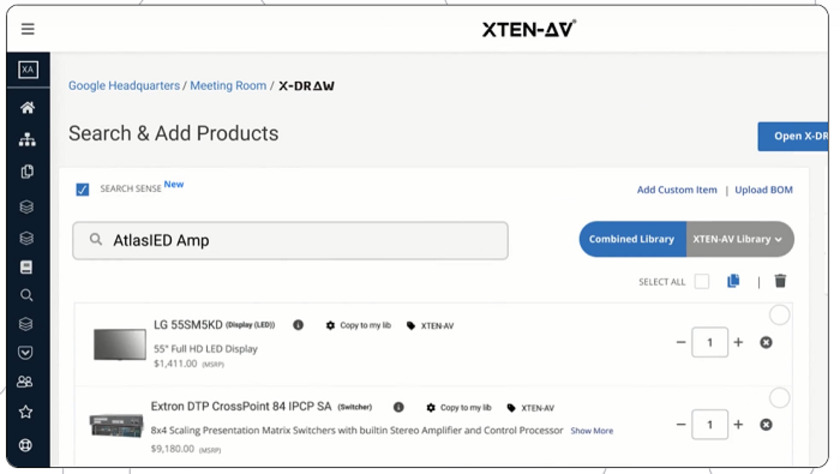840x474 pixels.
Task: Open the hierarchy/org chart sidebar icon
Action: coord(27,140)
